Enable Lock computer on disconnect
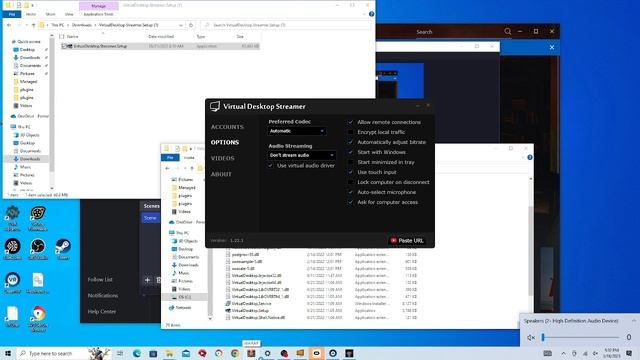The width and height of the screenshot is (640, 360). coord(350,182)
